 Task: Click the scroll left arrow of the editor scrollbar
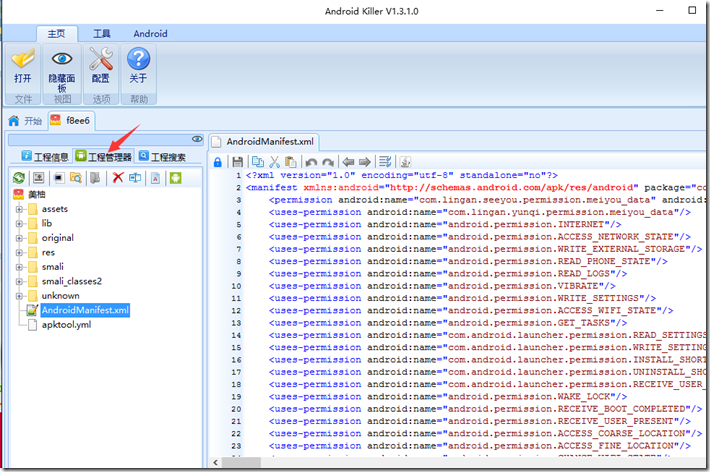pyautogui.click(x=215, y=462)
